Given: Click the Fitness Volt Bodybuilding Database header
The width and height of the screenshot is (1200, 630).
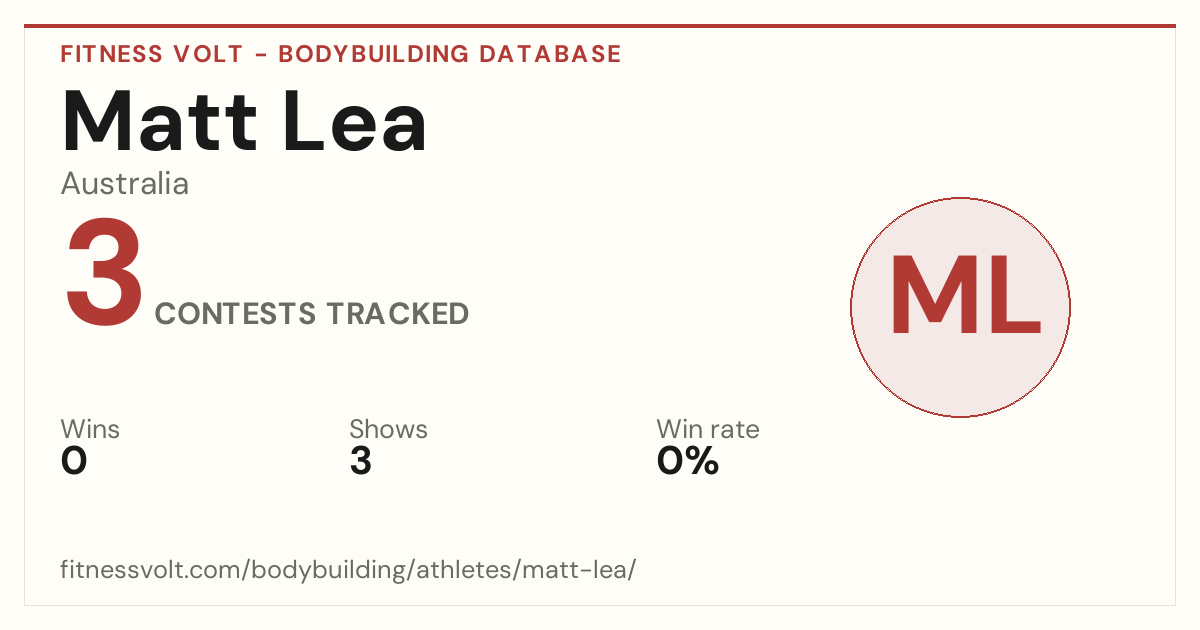Looking at the screenshot, I should pyautogui.click(x=341, y=54).
